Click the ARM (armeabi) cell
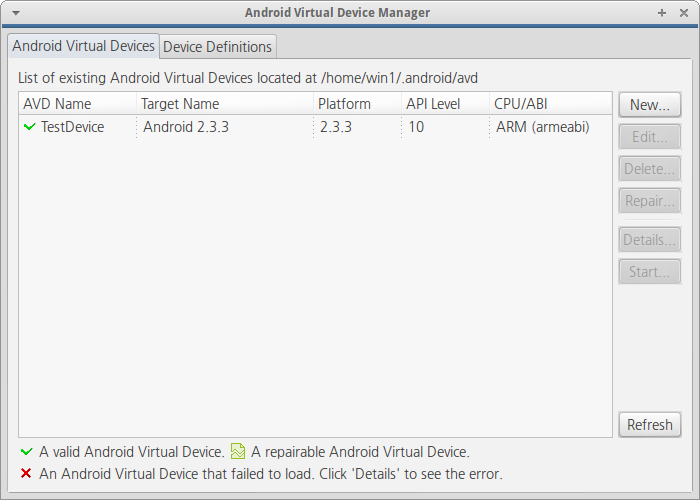Screen dimensions: 700x500 pyautogui.click(x=542, y=127)
